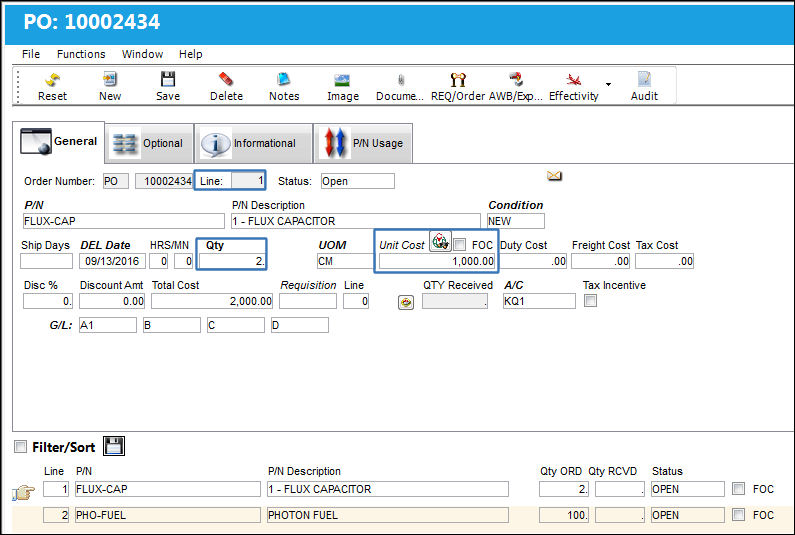Click the Qty input field
Image resolution: width=795 pixels, height=535 pixels.
pos(232,261)
